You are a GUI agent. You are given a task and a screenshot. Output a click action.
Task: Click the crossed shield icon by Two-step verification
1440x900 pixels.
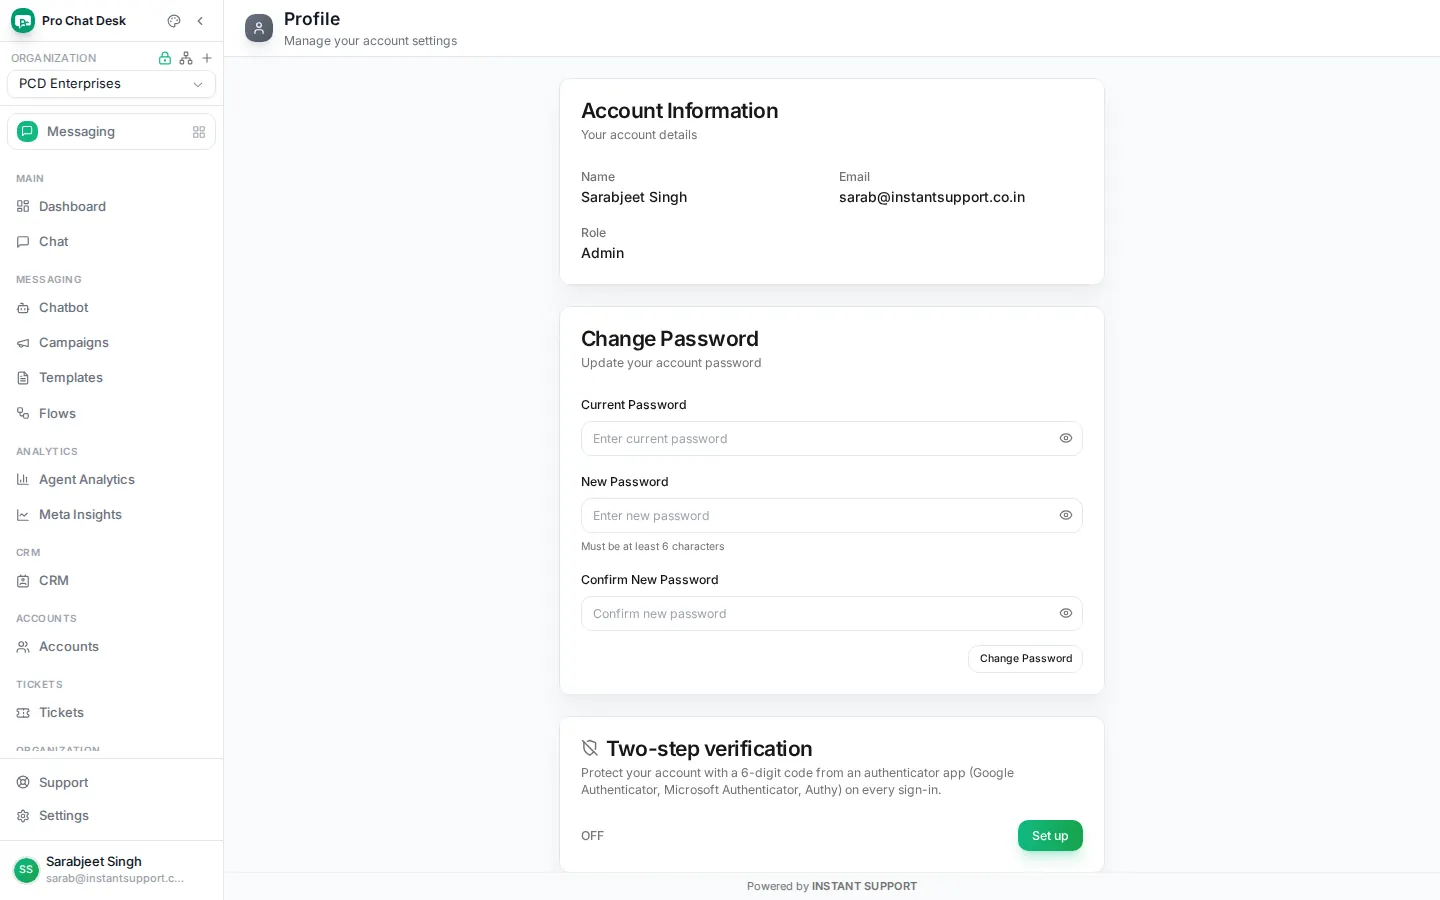pos(590,748)
